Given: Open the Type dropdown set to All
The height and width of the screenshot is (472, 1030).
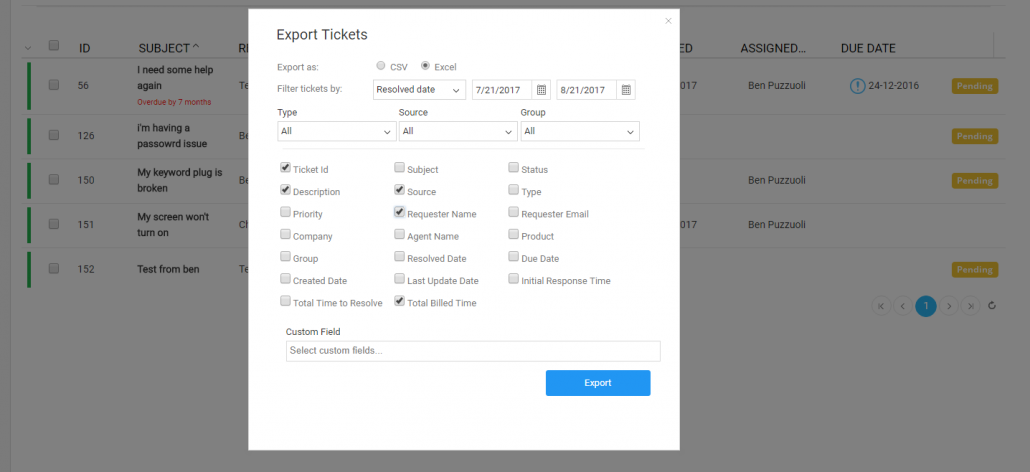Looking at the screenshot, I should coord(336,131).
